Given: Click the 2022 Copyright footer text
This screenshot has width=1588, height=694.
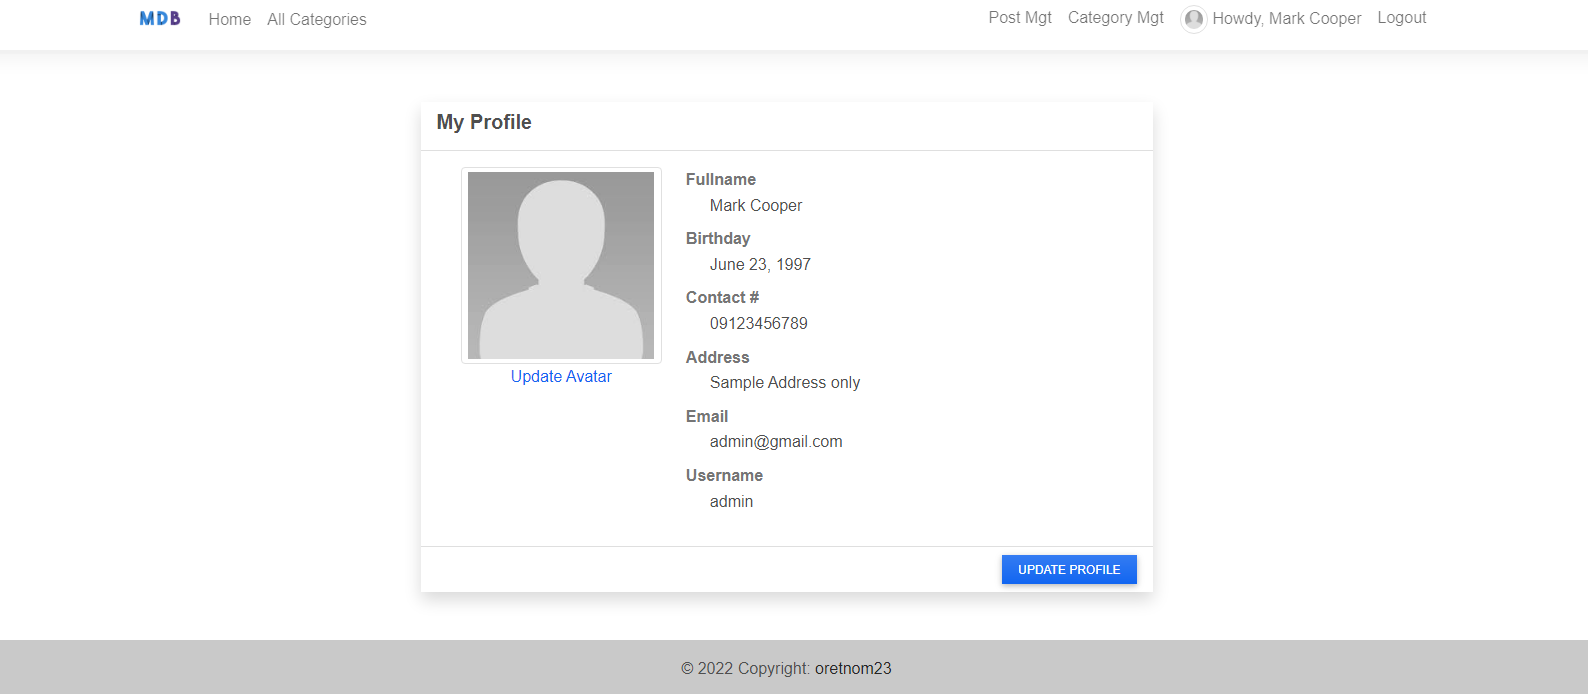Looking at the screenshot, I should 745,669.
